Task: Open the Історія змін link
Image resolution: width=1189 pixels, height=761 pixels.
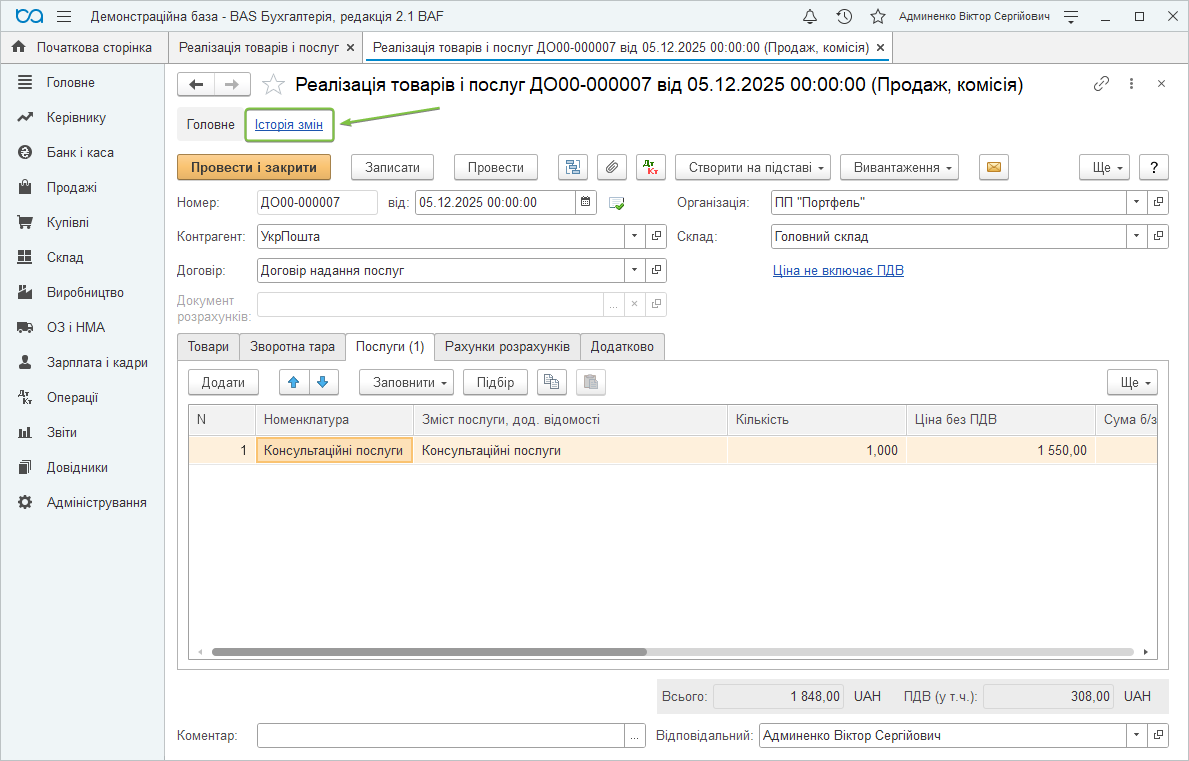Action: (289, 125)
